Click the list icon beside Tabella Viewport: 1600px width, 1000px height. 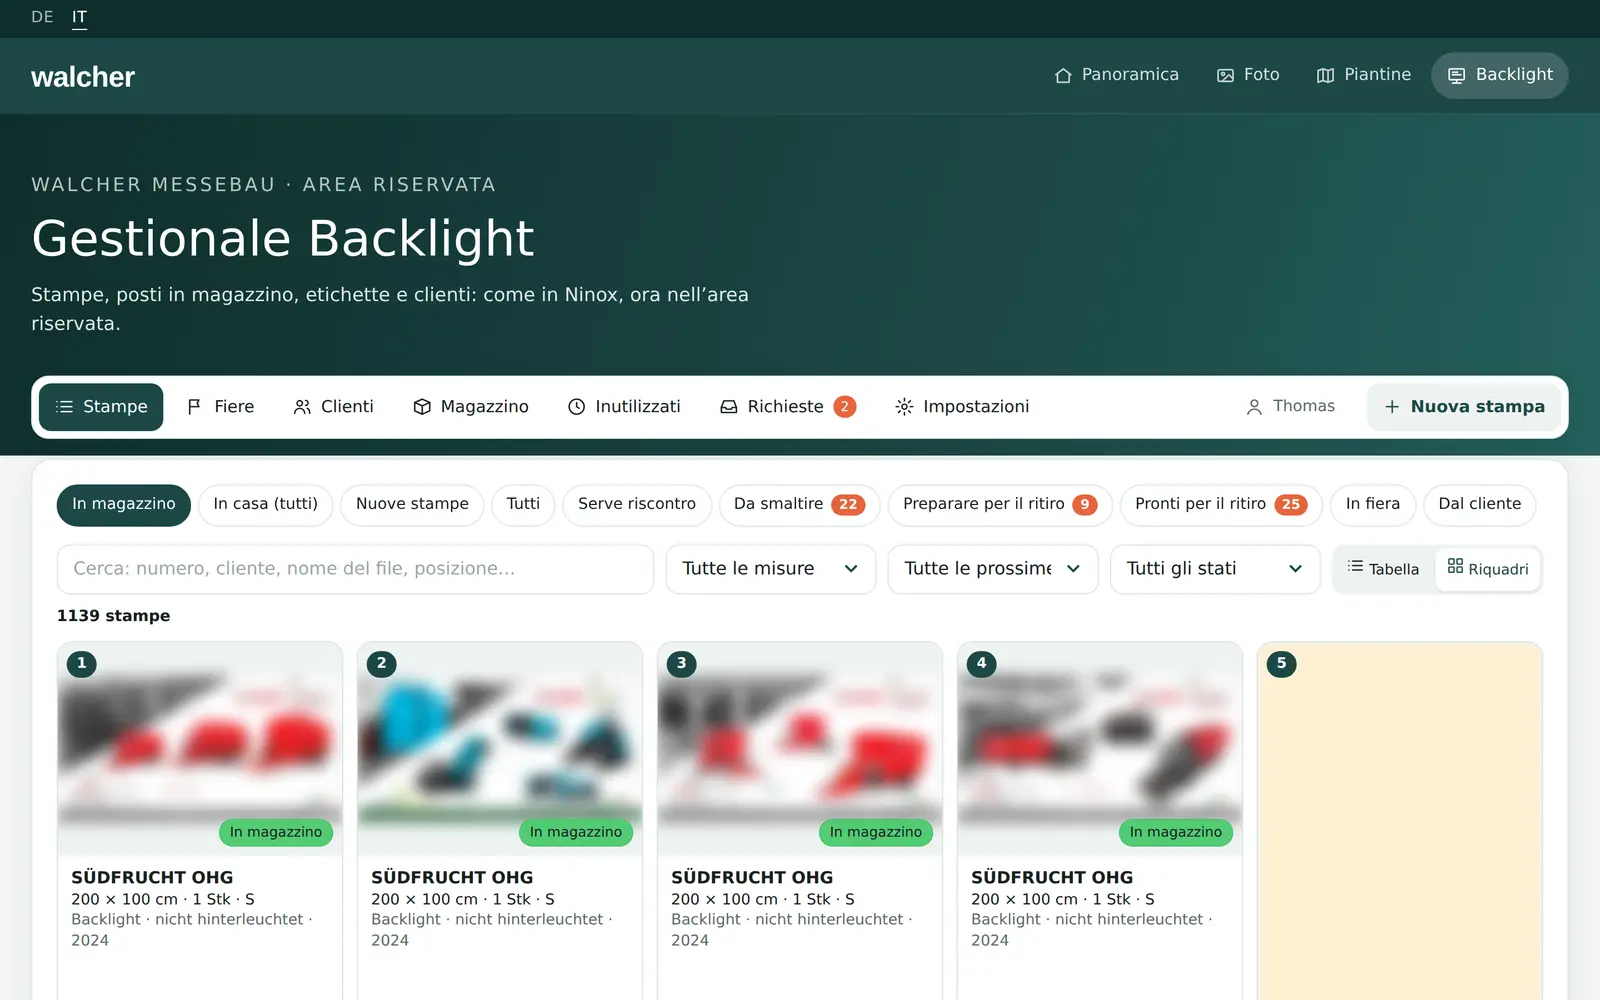tap(1355, 566)
